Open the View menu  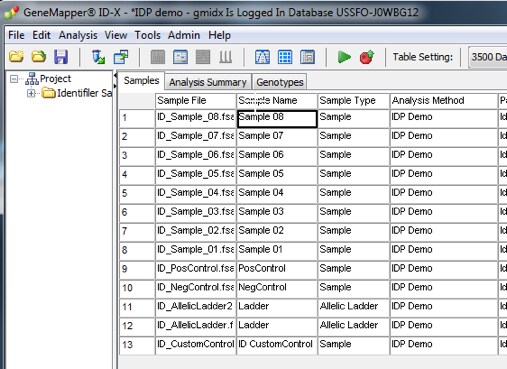(x=116, y=35)
